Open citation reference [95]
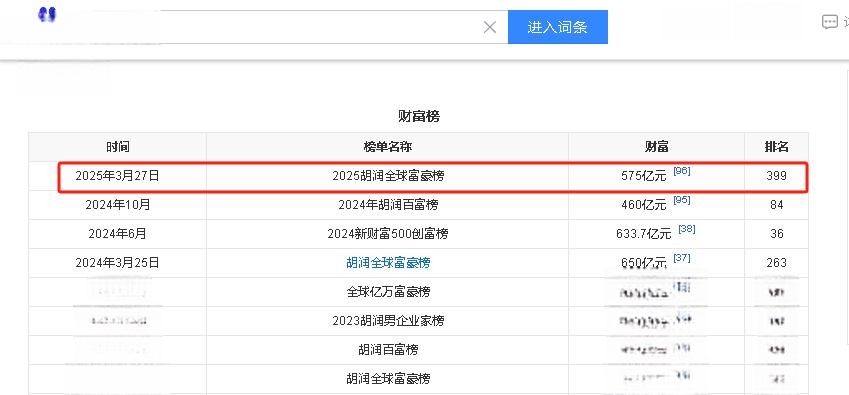 (x=682, y=200)
